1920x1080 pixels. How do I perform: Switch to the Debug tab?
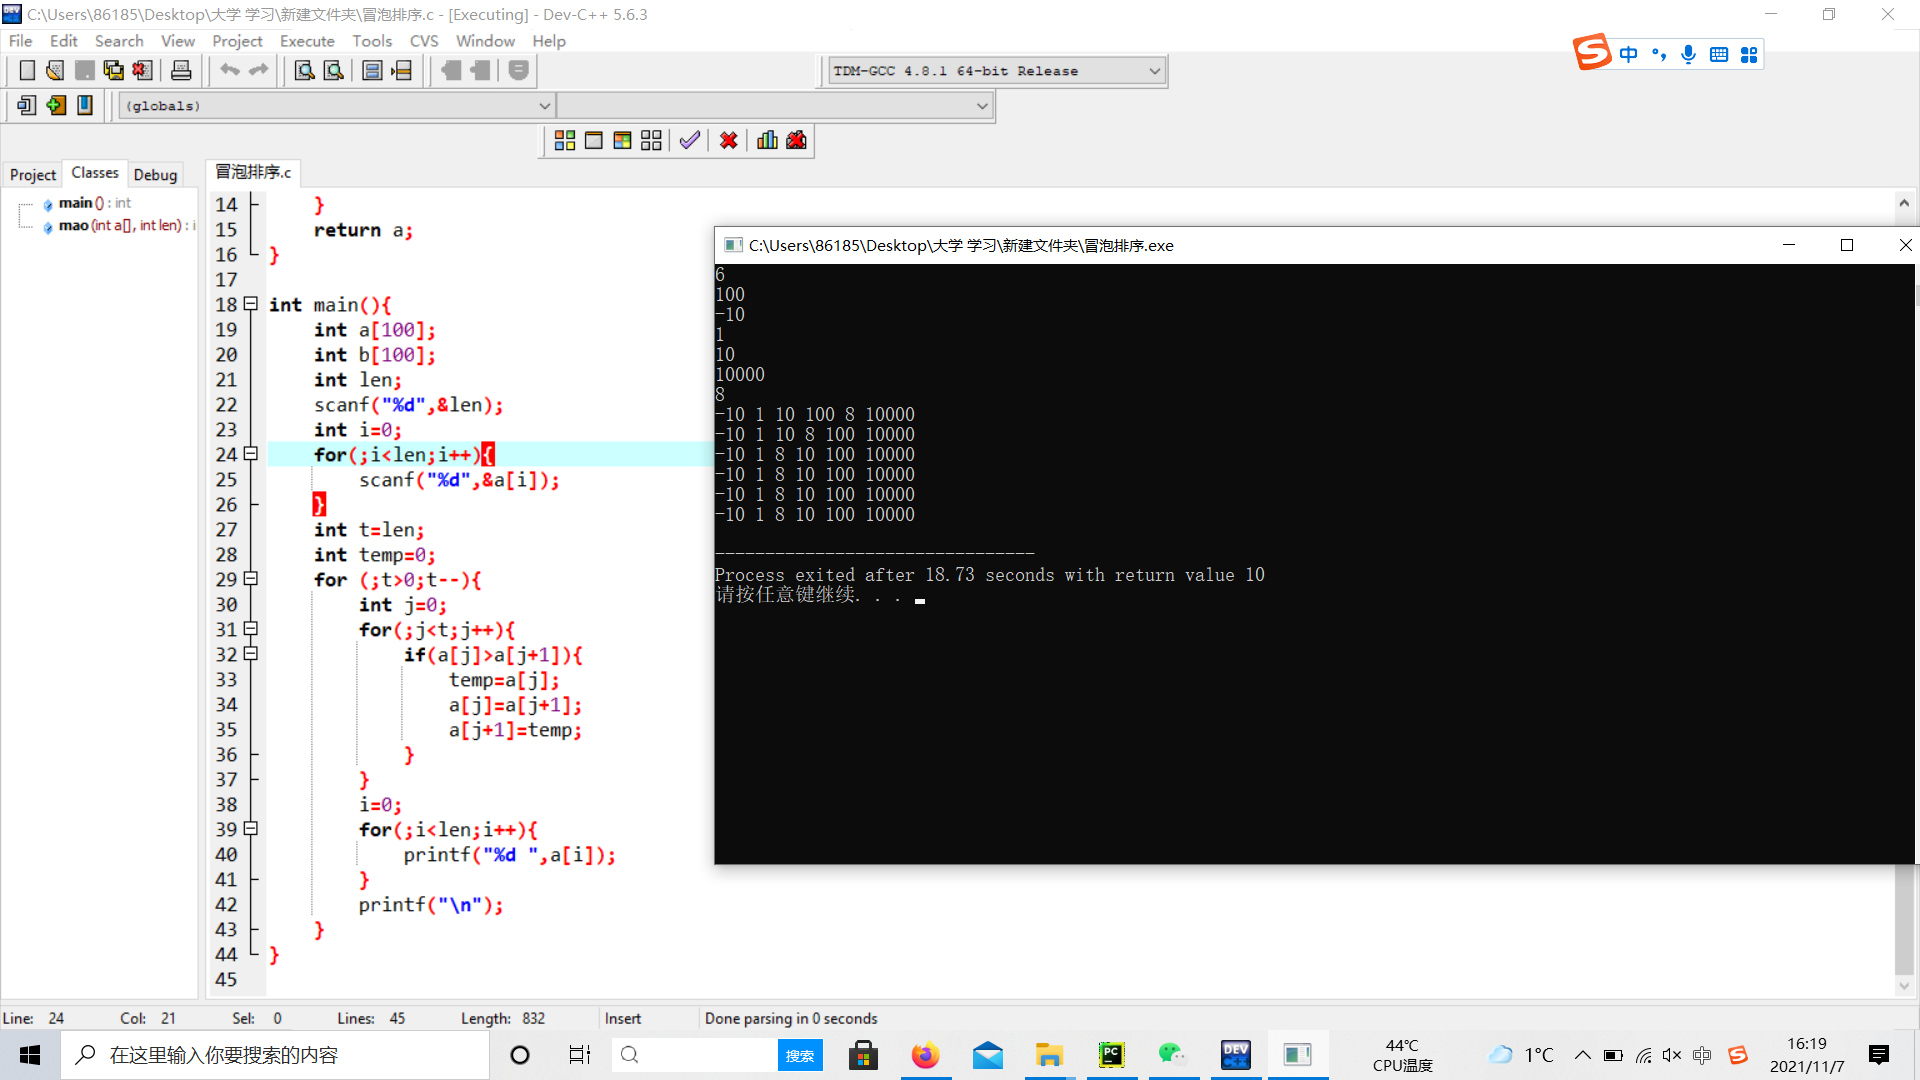tap(155, 174)
